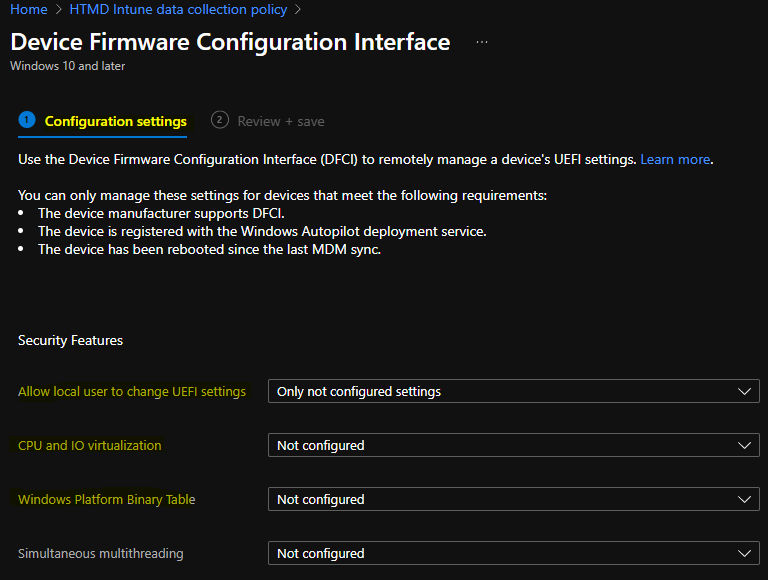Image resolution: width=768 pixels, height=580 pixels.
Task: Open Simultaneous multithreading dropdown
Action: pyautogui.click(x=514, y=553)
